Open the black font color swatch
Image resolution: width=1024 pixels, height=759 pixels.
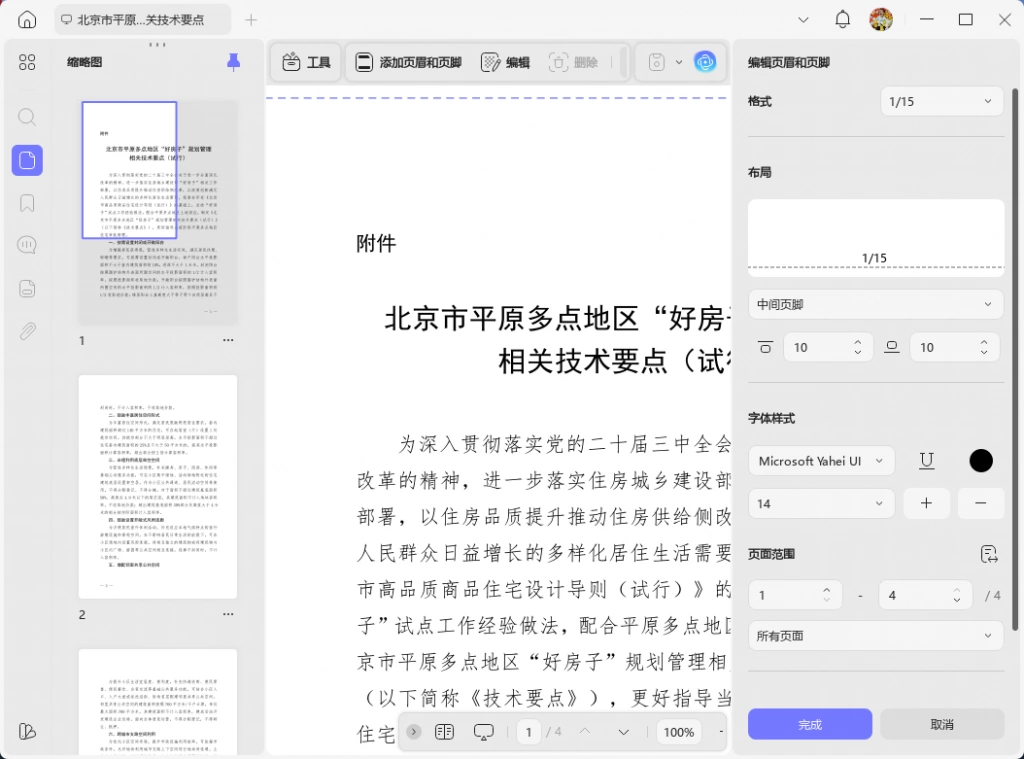980,461
